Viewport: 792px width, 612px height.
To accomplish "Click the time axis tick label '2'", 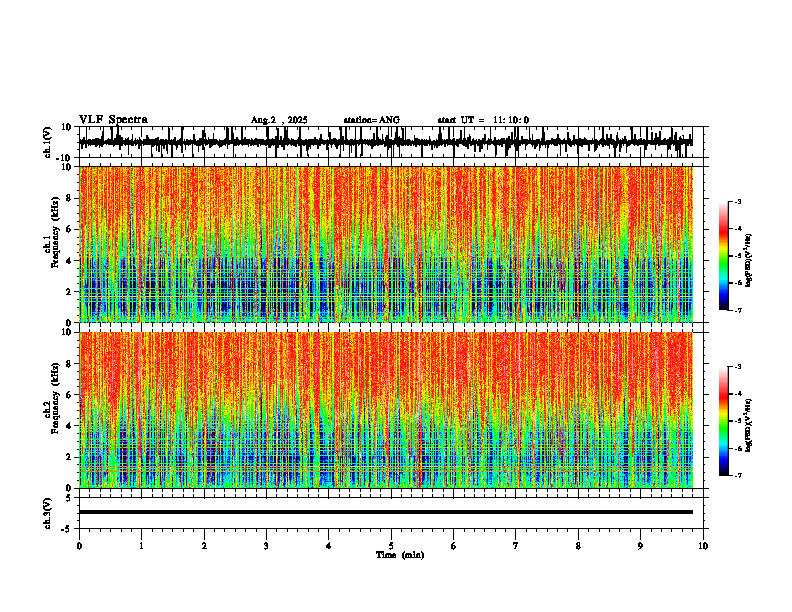I will (x=204, y=546).
